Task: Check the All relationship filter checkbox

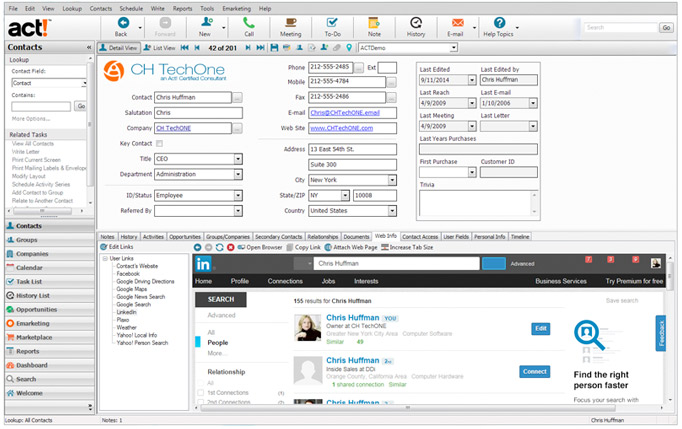Action: pos(201,383)
